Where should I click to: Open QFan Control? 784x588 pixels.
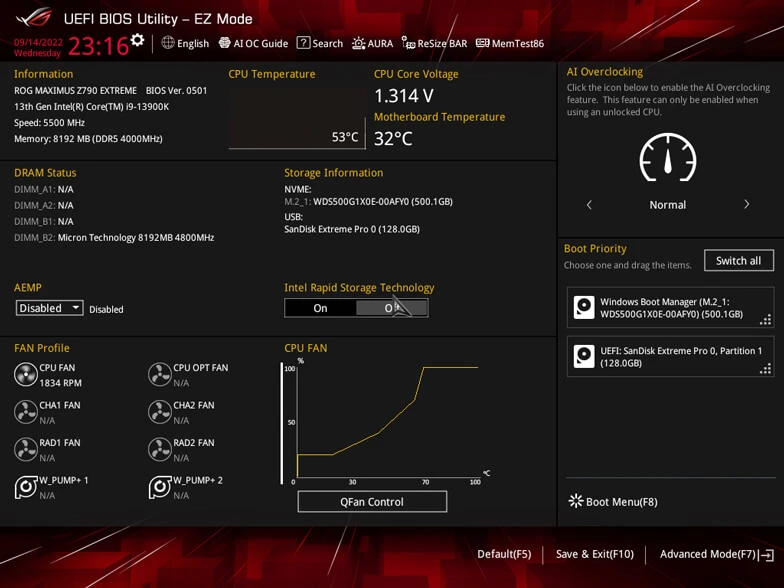pos(372,502)
